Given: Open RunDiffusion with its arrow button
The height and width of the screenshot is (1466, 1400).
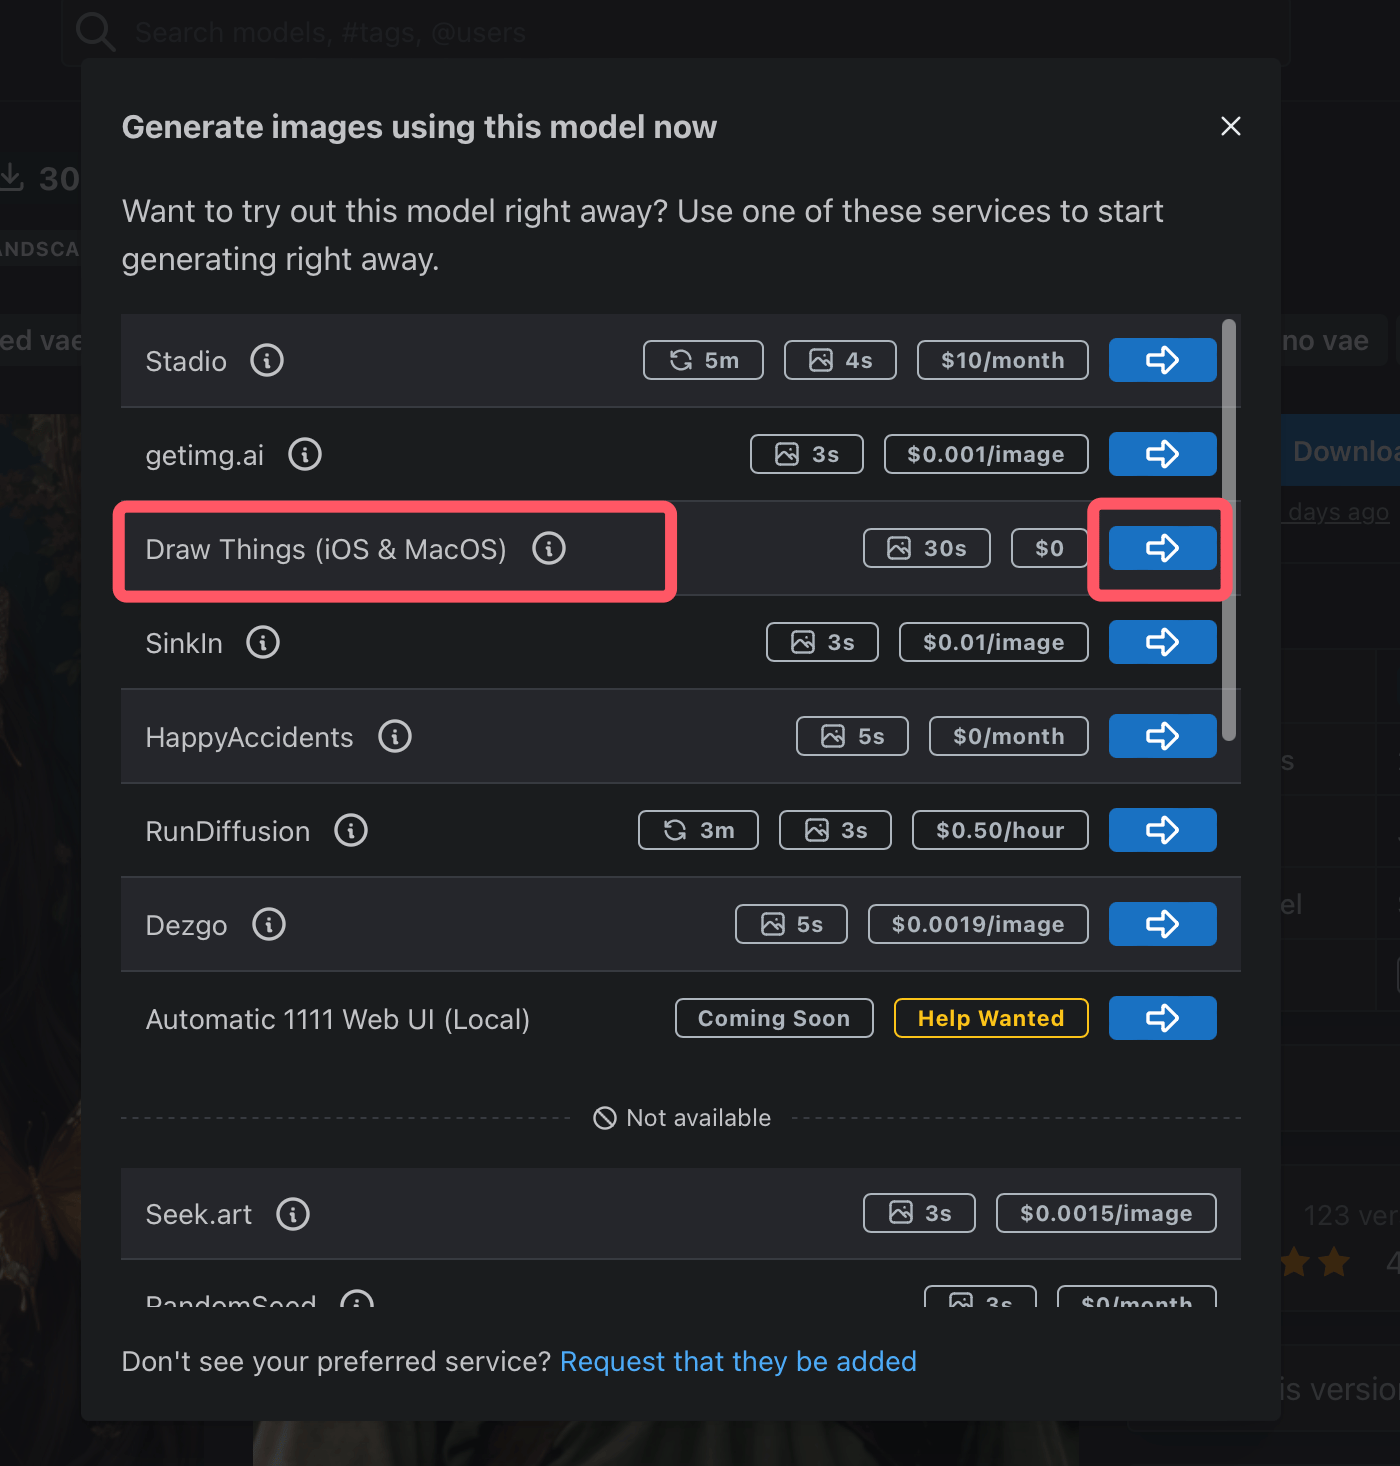Looking at the screenshot, I should 1162,830.
